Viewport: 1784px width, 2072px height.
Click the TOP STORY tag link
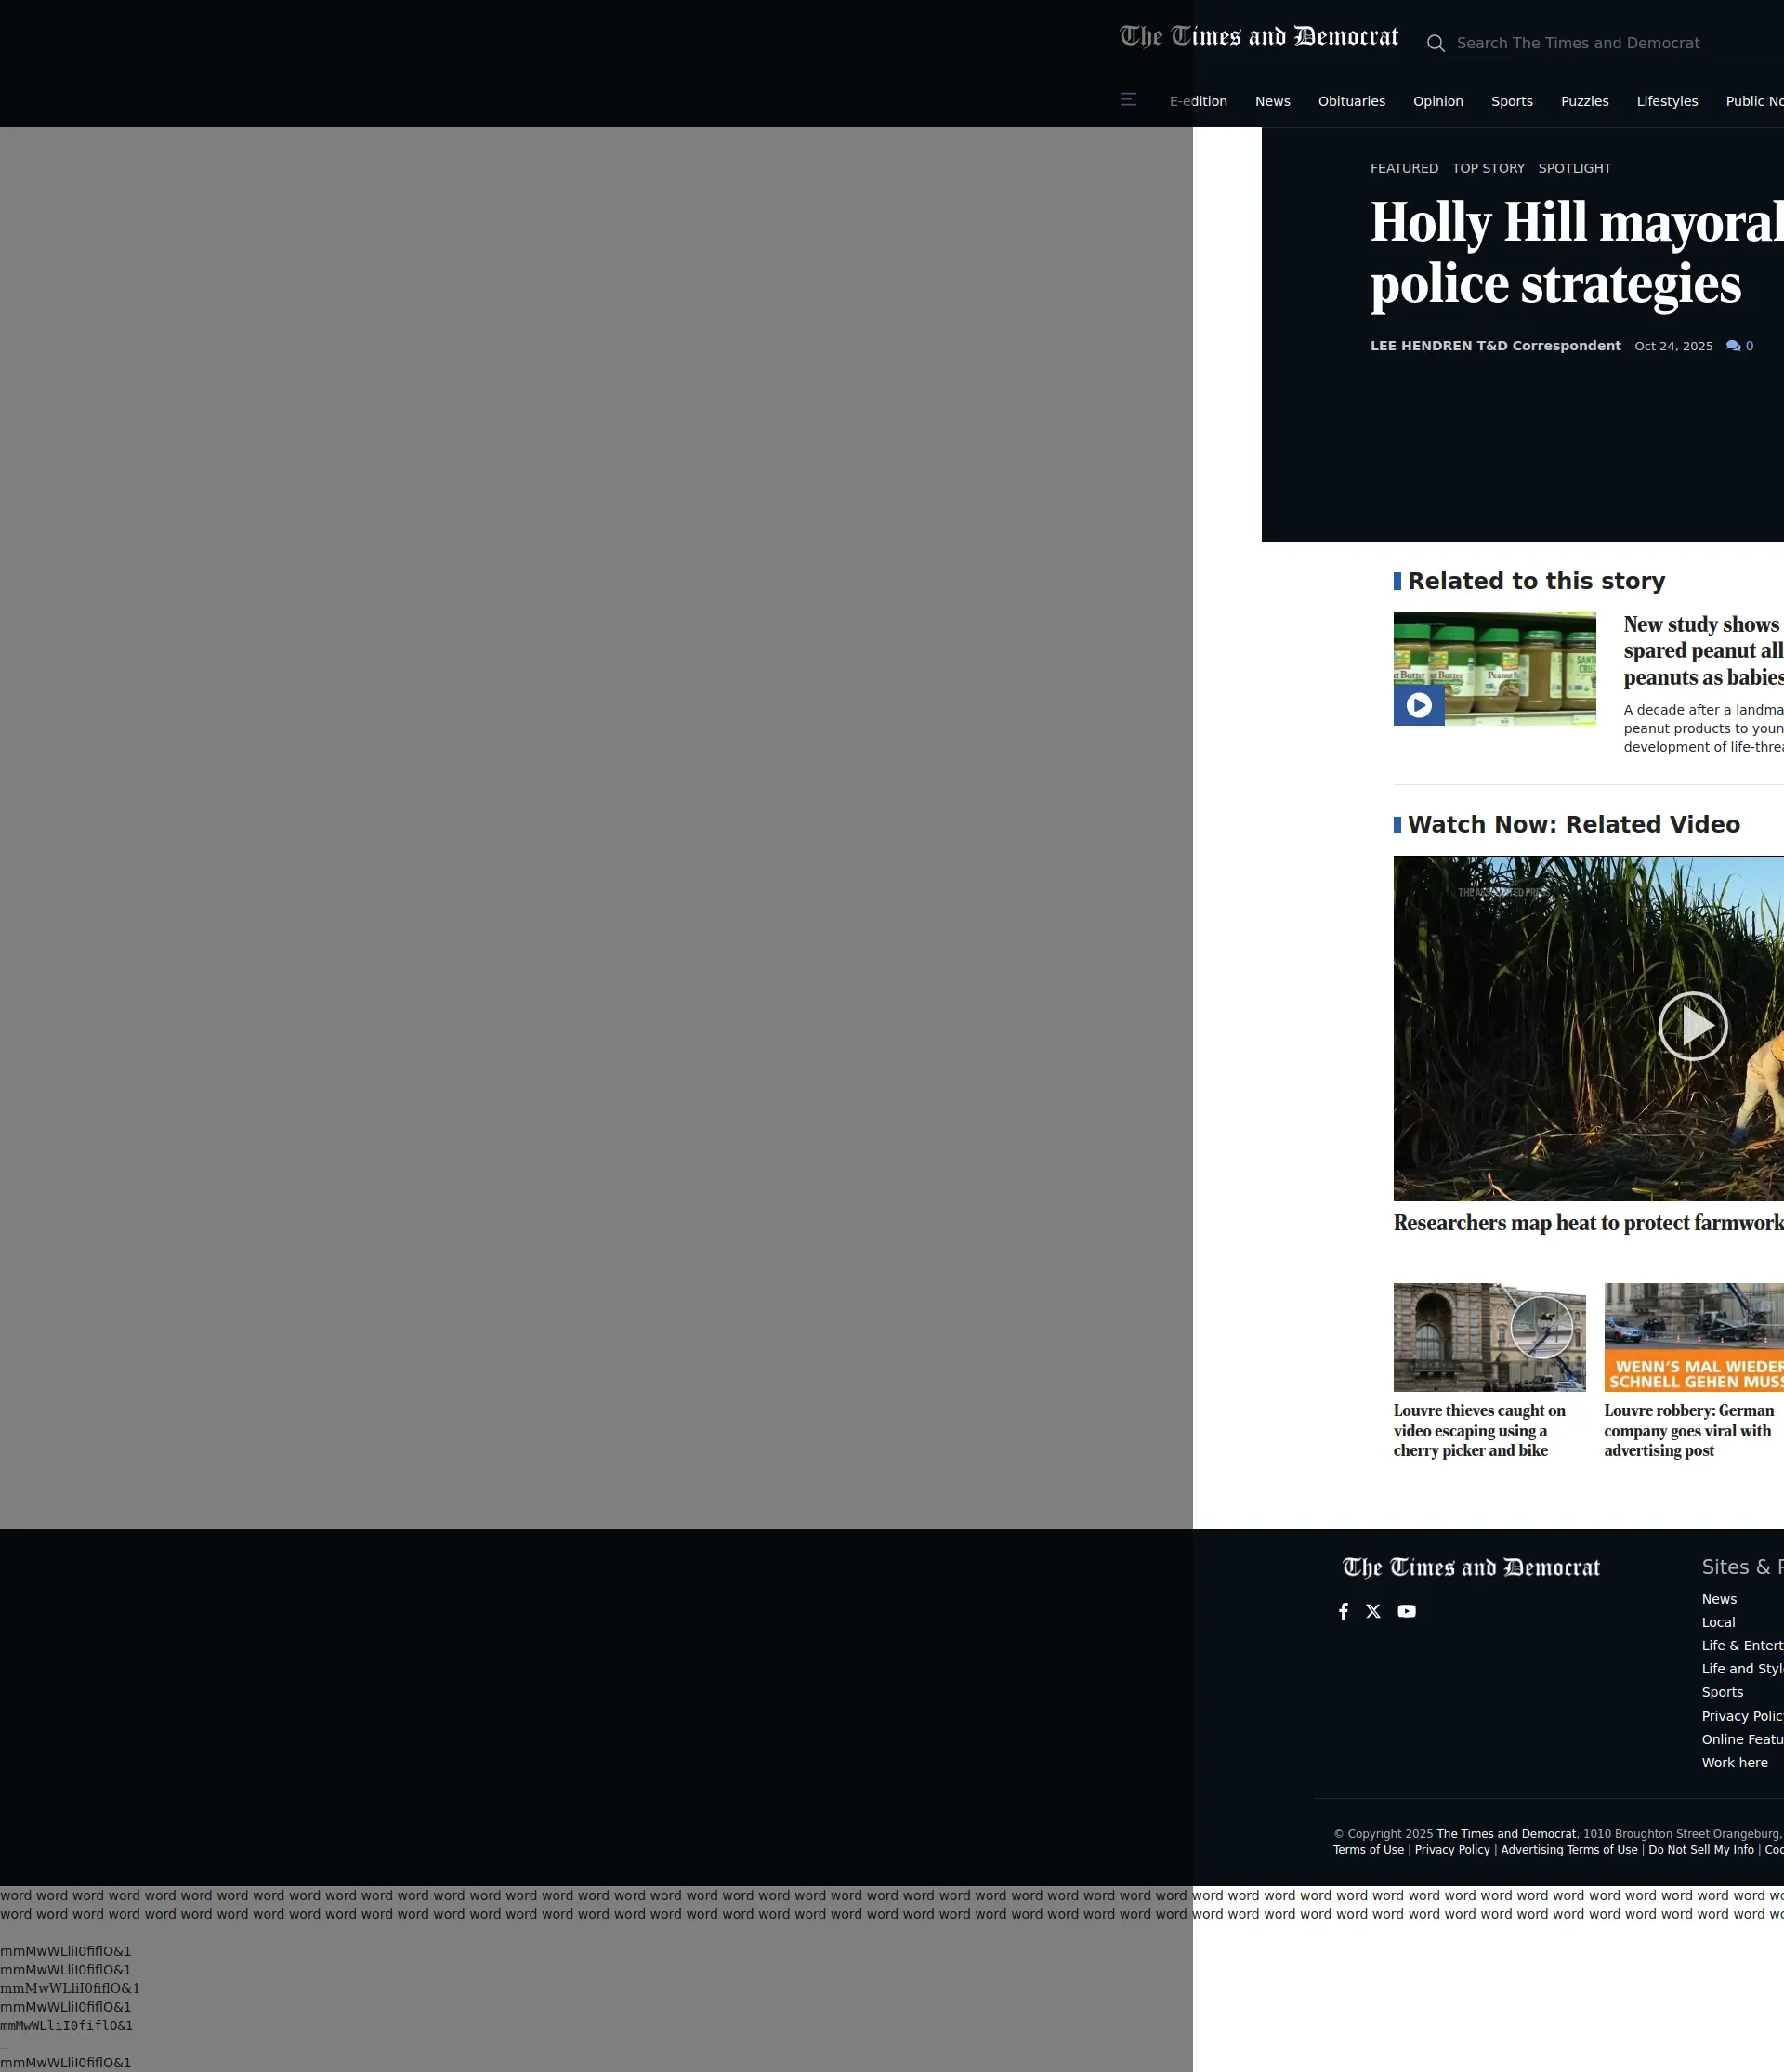pos(1488,168)
